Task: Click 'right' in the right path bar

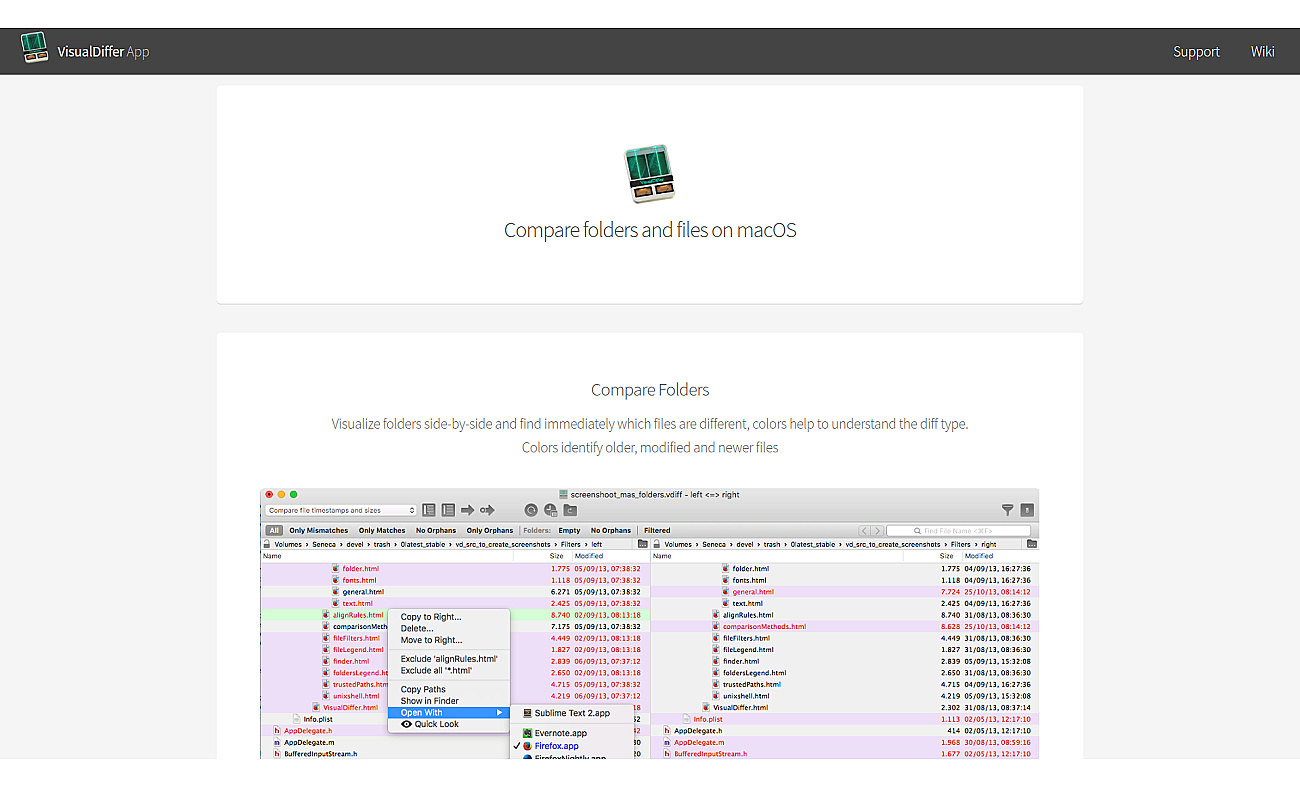Action: point(989,545)
